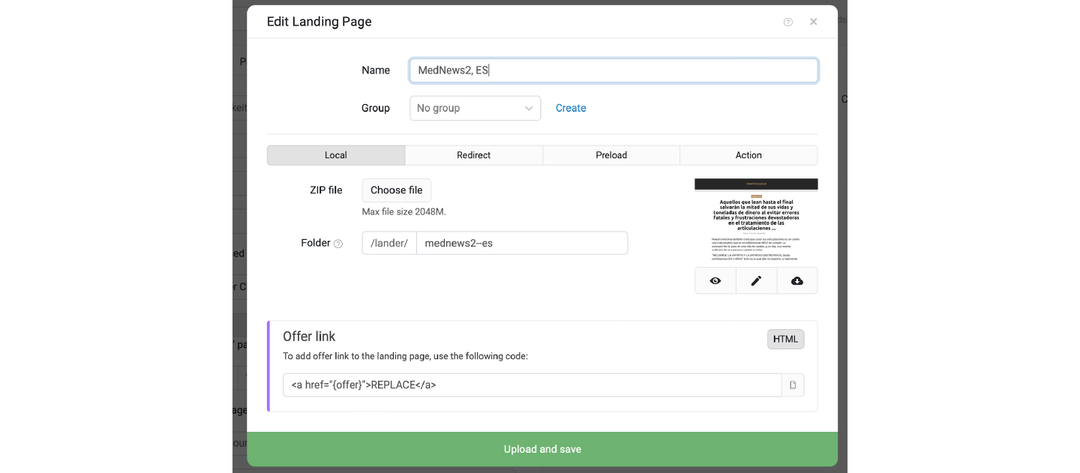Copy the offer link code with the copy icon
The height and width of the screenshot is (473, 1080).
(793, 385)
